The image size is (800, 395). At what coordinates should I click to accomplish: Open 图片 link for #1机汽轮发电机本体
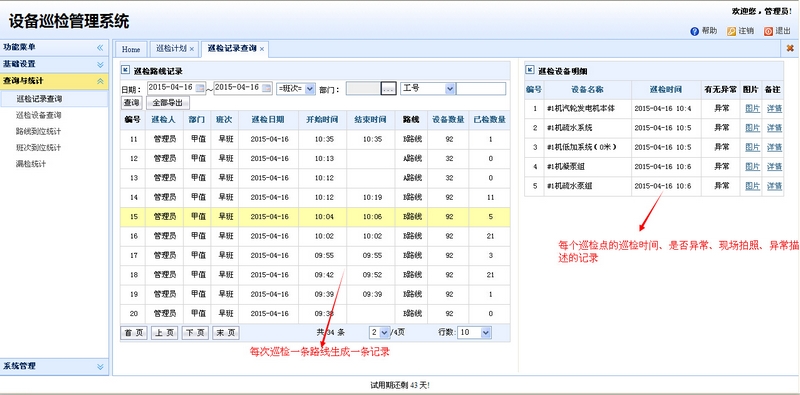[x=753, y=109]
